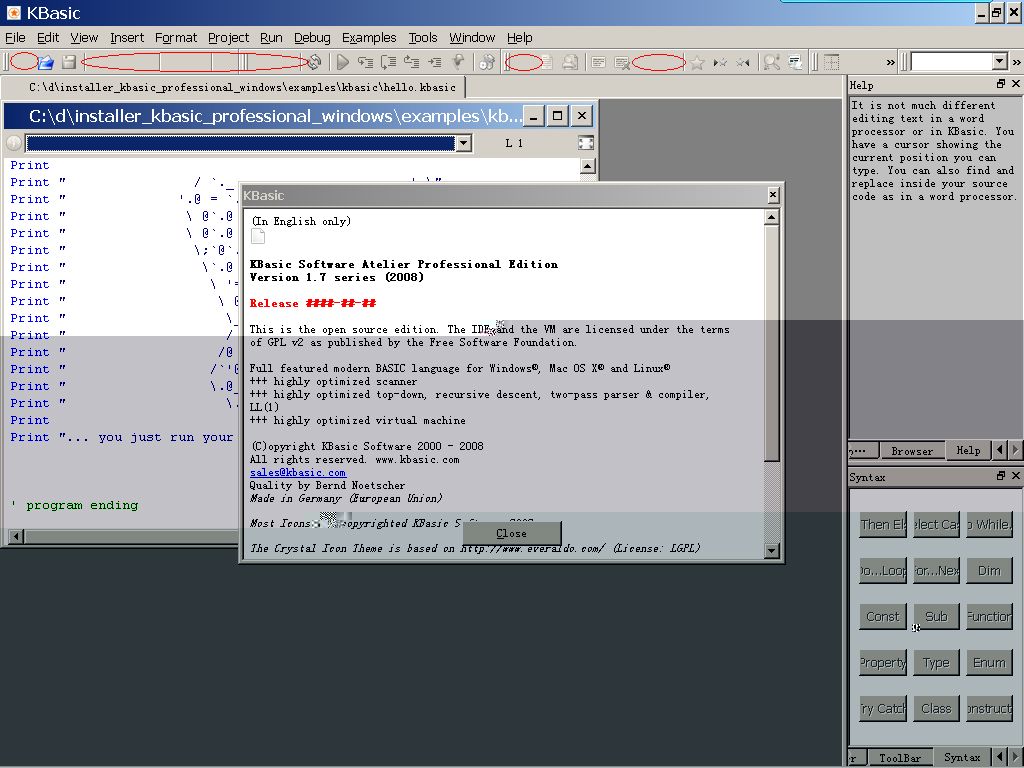Image resolution: width=1024 pixels, height=768 pixels.
Task: Click the indent arrow toolbar icon
Action: click(434, 62)
